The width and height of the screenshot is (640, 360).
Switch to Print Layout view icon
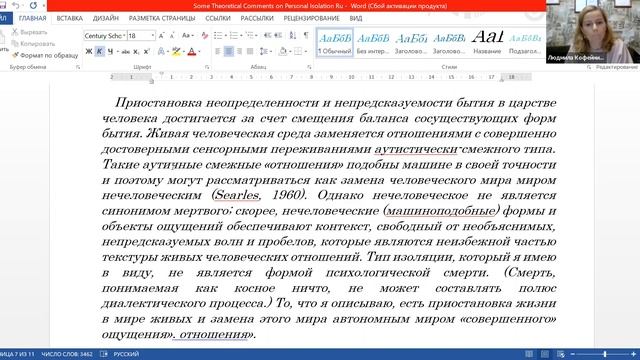coord(545,354)
